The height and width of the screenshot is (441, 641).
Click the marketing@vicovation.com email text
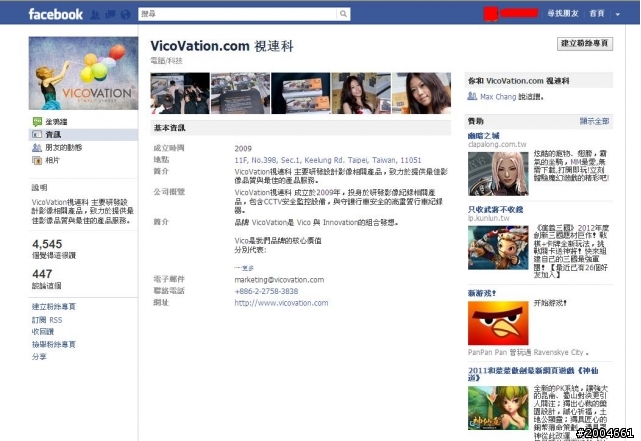[279, 280]
